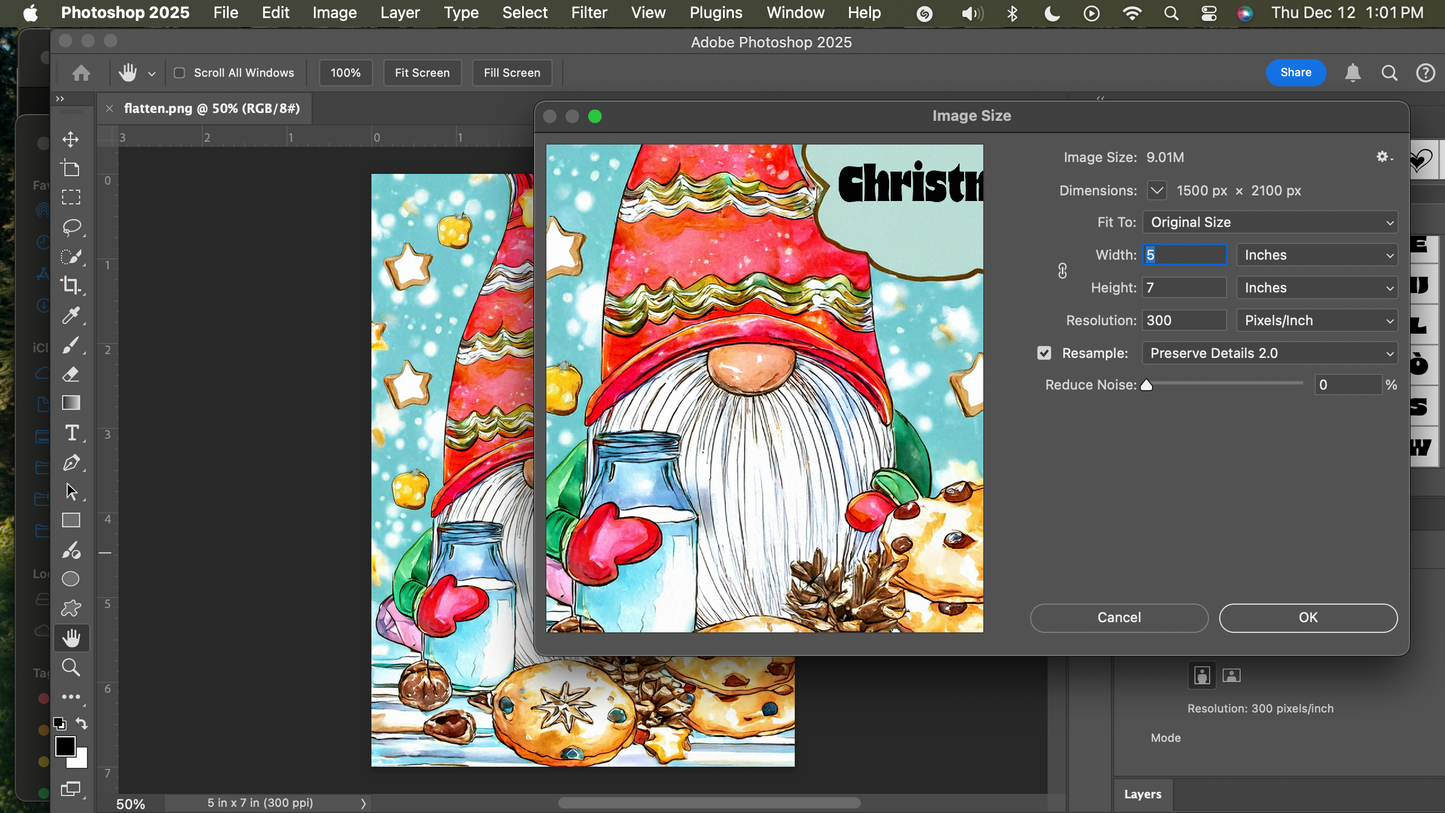This screenshot has width=1445, height=813.
Task: Select the Brush tool
Action: tap(71, 345)
